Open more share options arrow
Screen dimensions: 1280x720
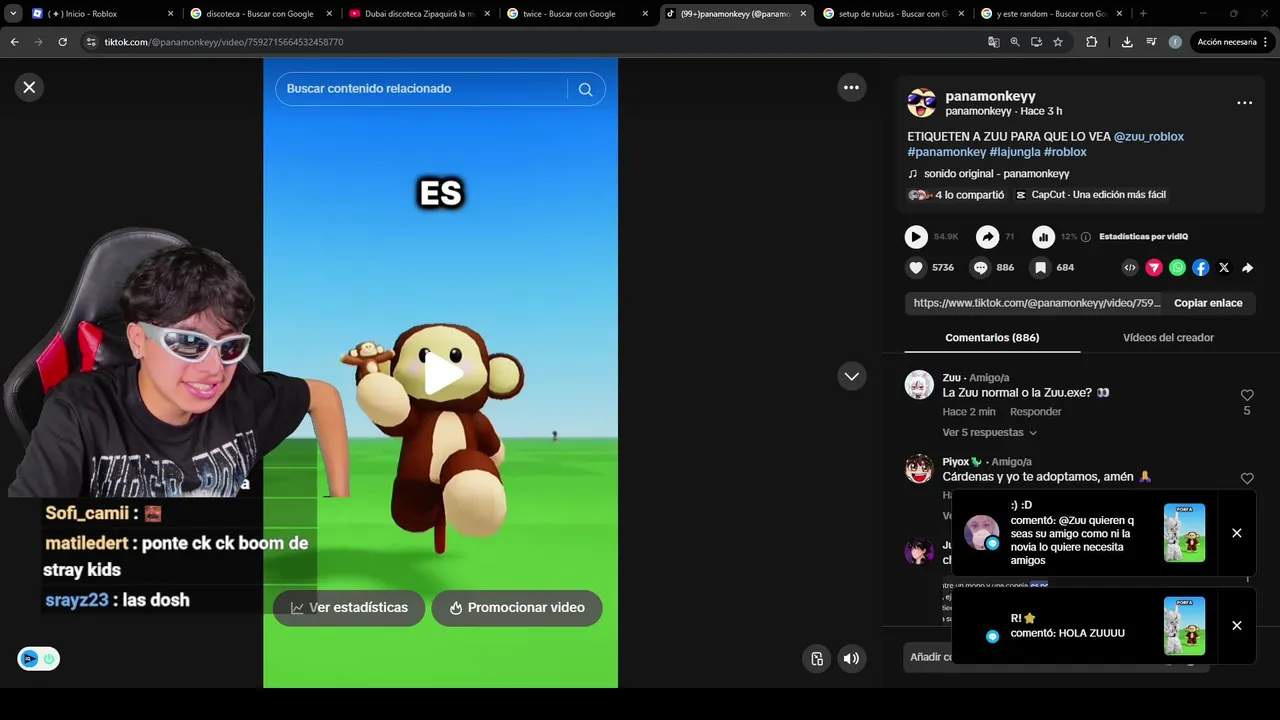(x=1247, y=268)
